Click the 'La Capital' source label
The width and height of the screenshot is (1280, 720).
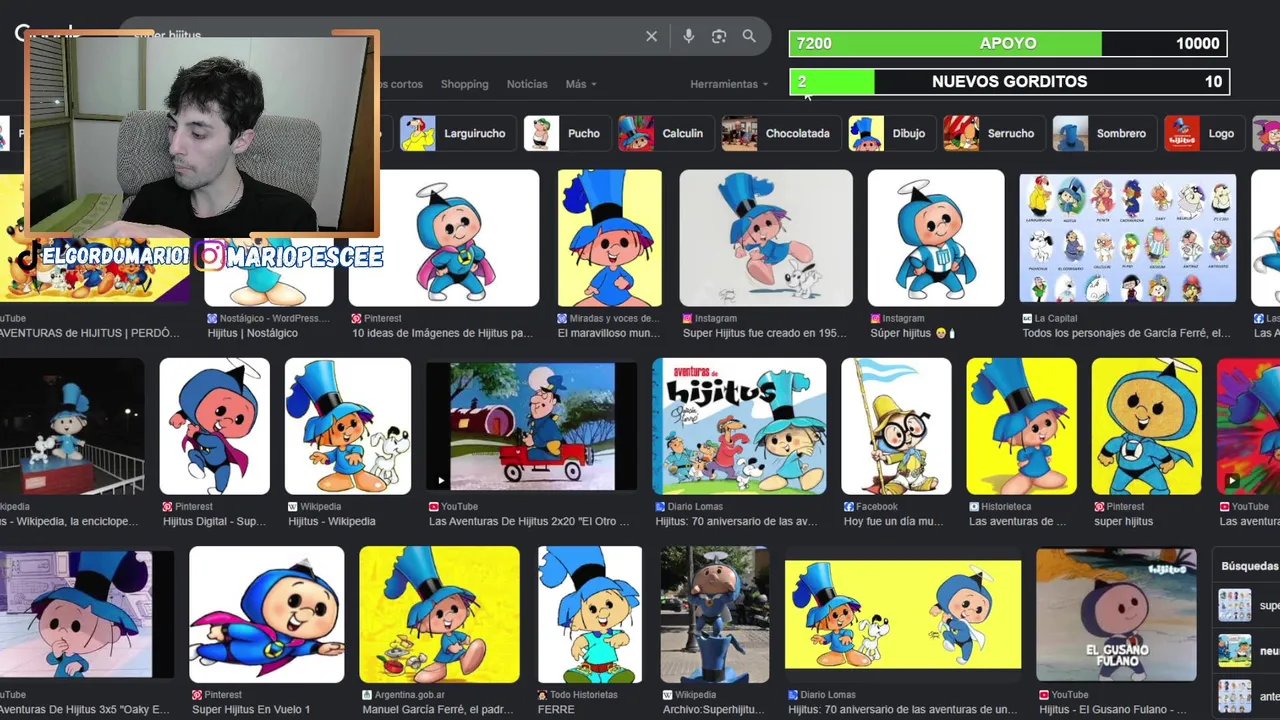1056,318
